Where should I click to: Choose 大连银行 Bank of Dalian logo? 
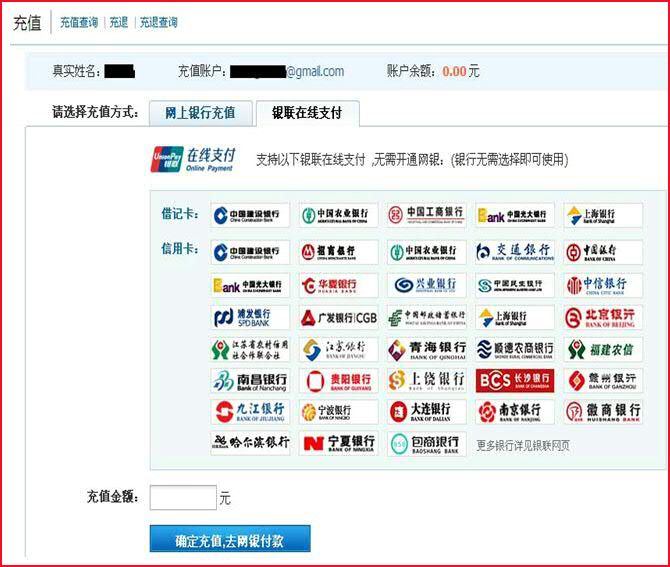pos(427,412)
